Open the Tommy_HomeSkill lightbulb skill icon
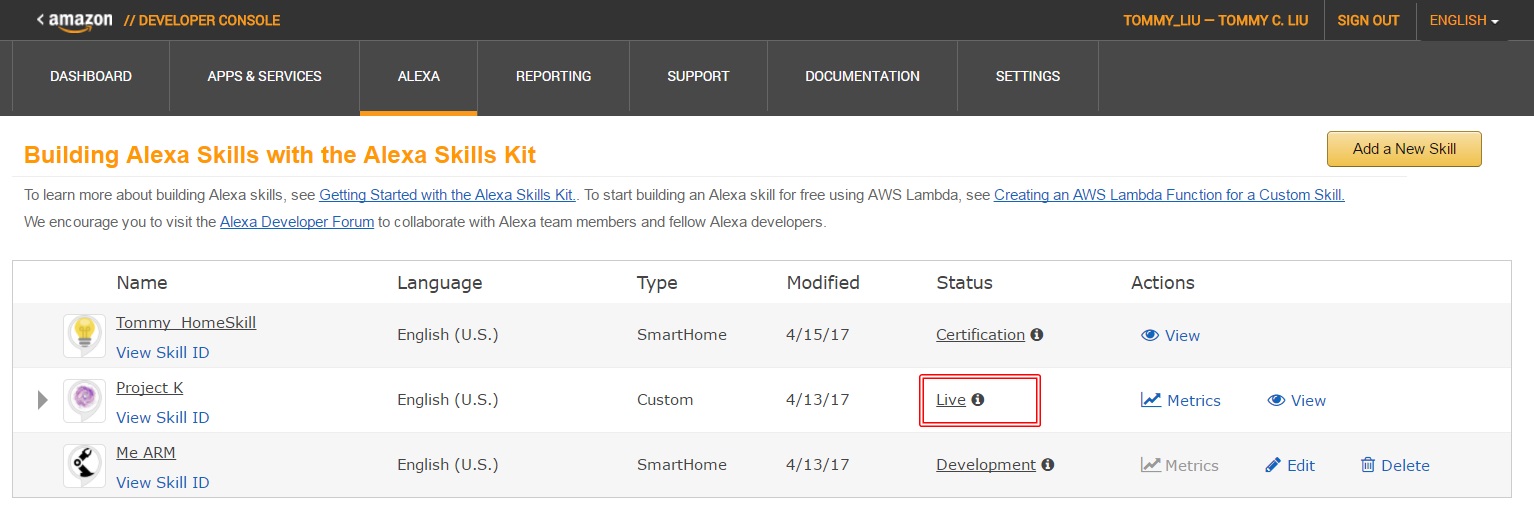The width and height of the screenshot is (1534, 508). [85, 335]
